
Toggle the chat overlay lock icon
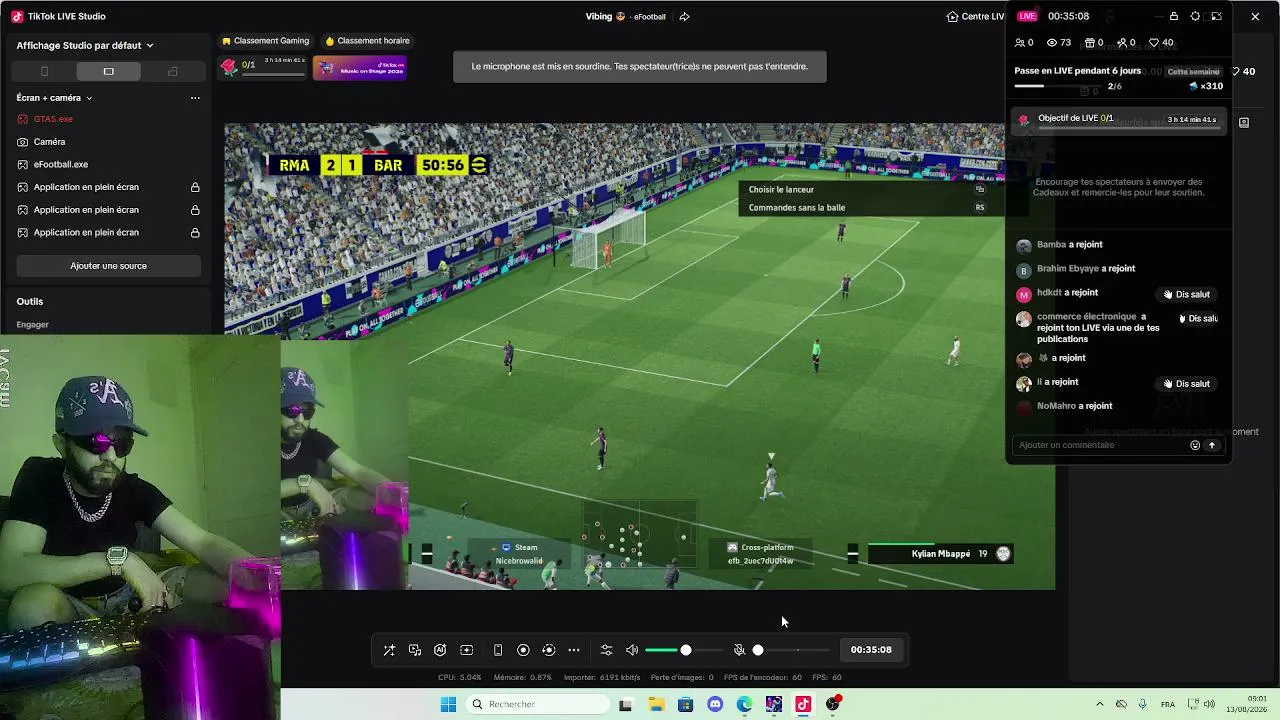pos(1173,17)
